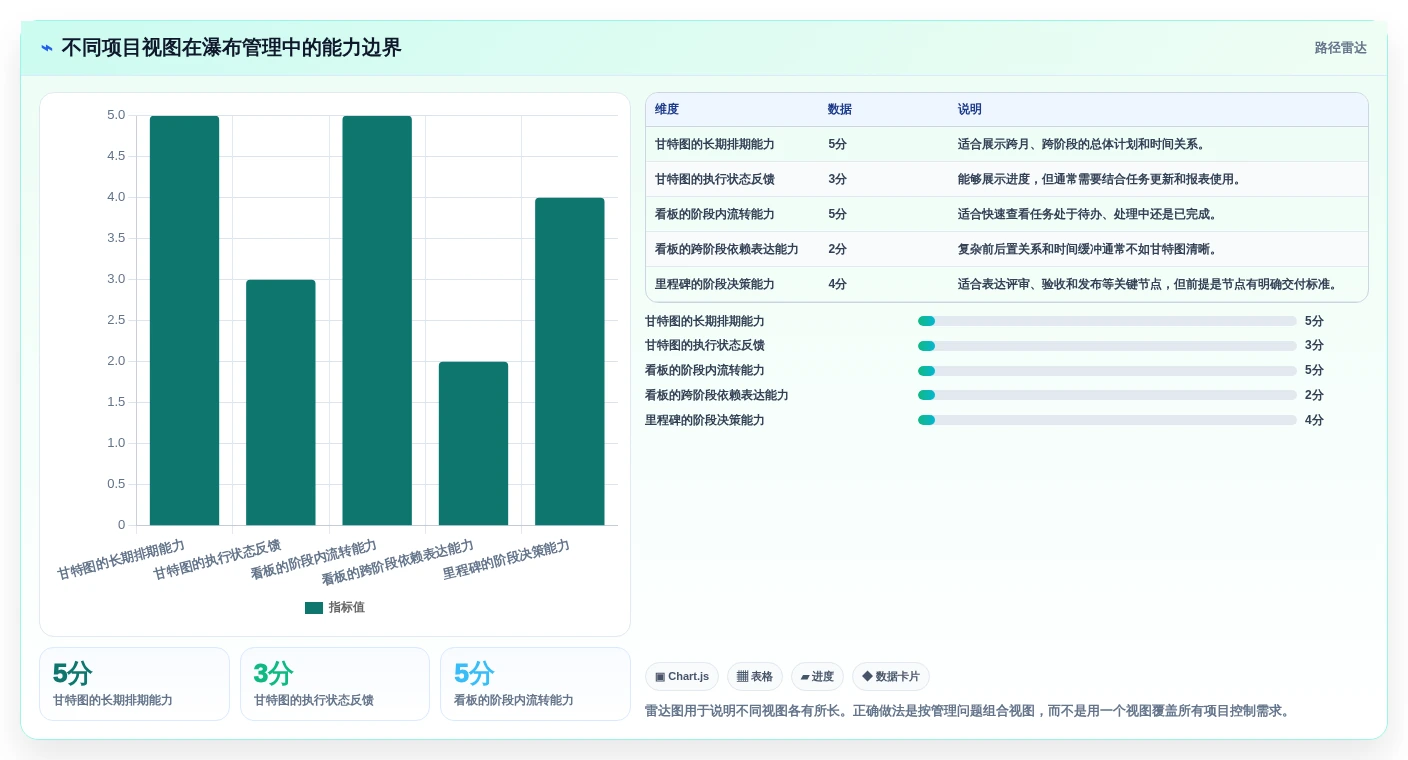Click x-axis label 里程碑的阶段决策能力
This screenshot has height=760, width=1408.
pos(506,560)
